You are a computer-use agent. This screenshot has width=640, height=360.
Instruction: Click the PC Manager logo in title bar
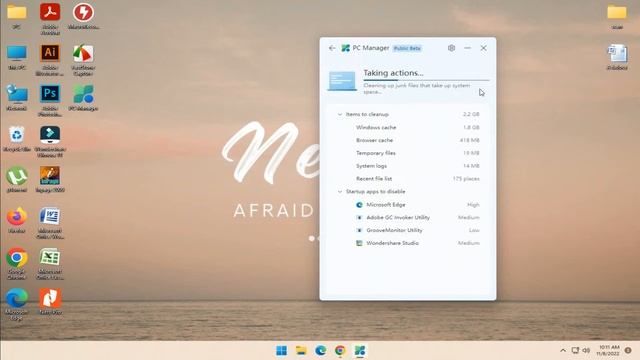point(345,48)
